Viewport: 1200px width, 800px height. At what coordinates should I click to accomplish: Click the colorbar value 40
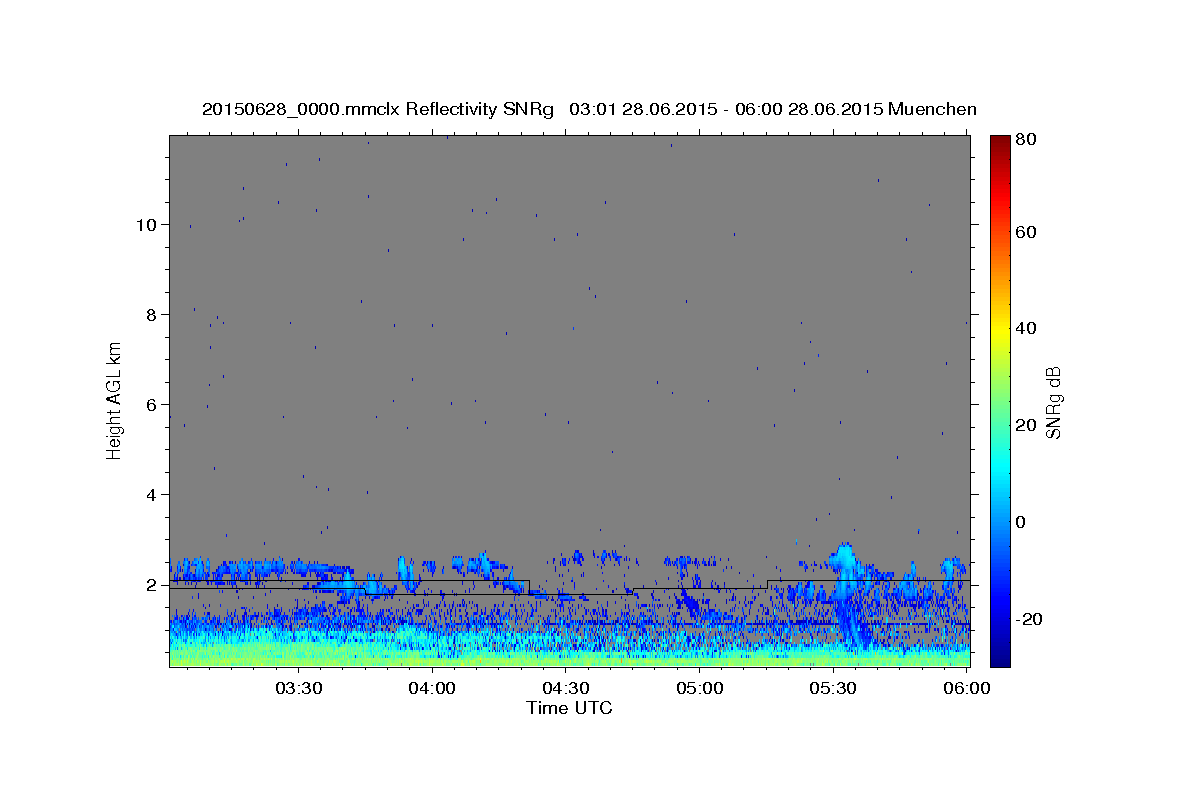[1026, 328]
